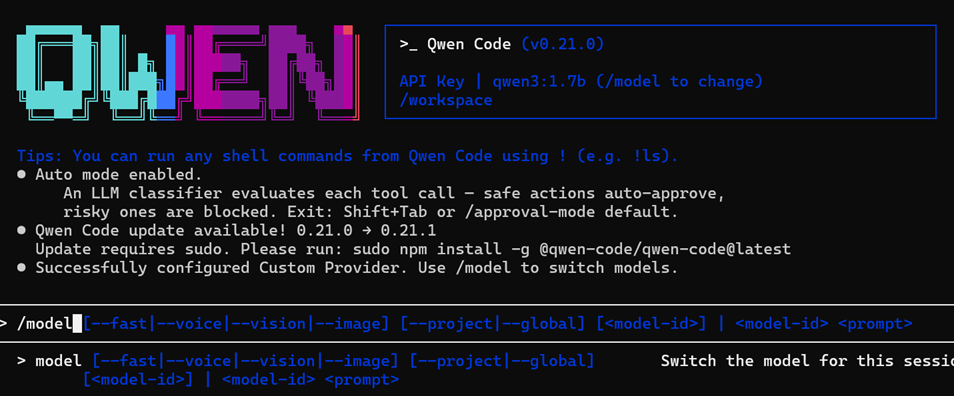This screenshot has height=396, width=954.
Task: Click the inline hint '[--fast|--voice|--vision|--image]' in input
Action: 235,324
